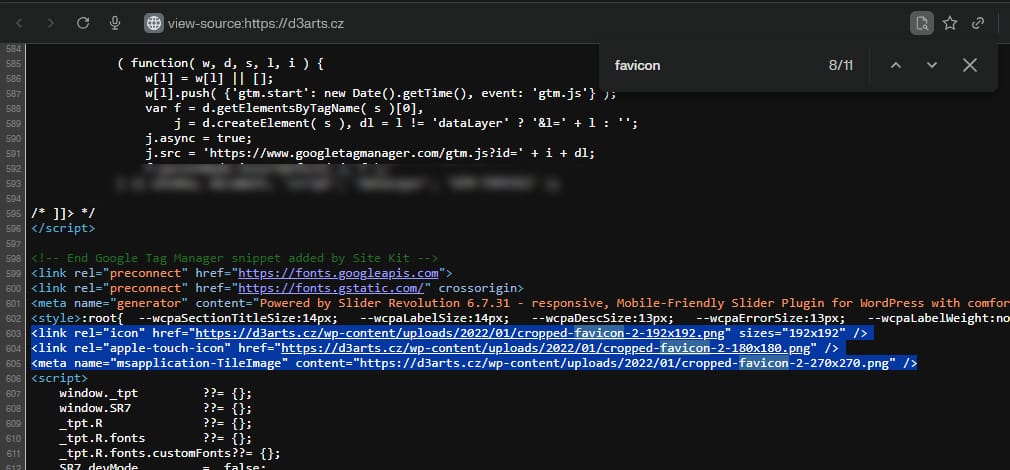Viewport: 1010px width, 470px height.
Task: Close the find bar
Action: pyautogui.click(x=969, y=65)
